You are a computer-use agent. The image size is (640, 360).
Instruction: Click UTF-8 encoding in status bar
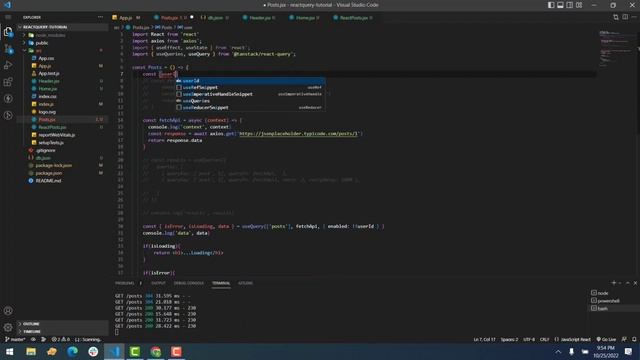point(529,339)
